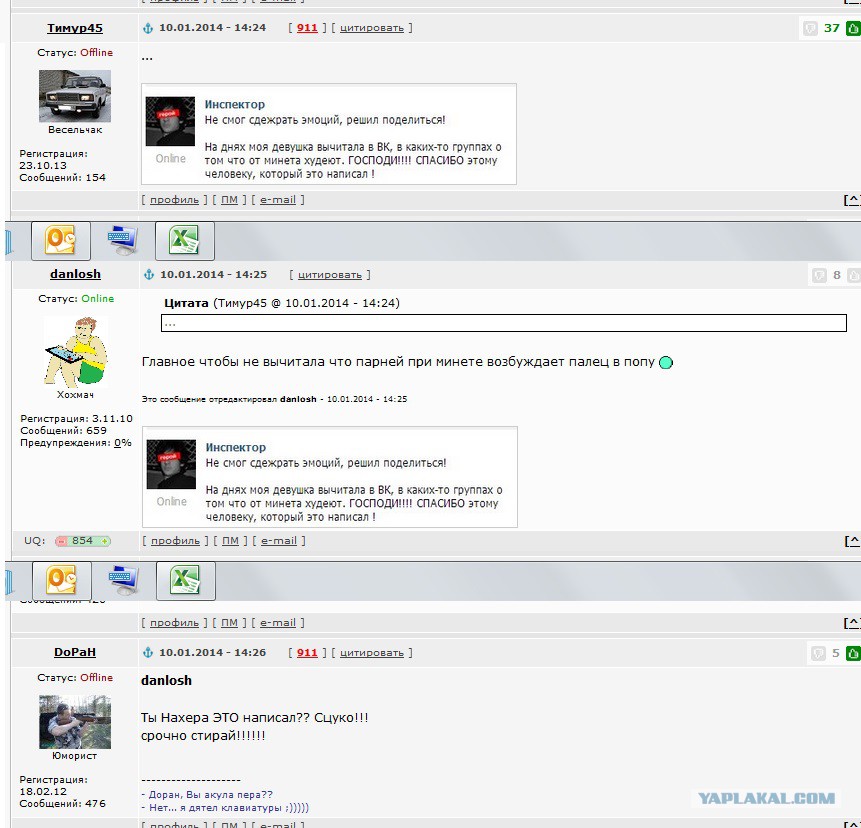
Task: Open DoPaH username link
Action: (x=75, y=652)
